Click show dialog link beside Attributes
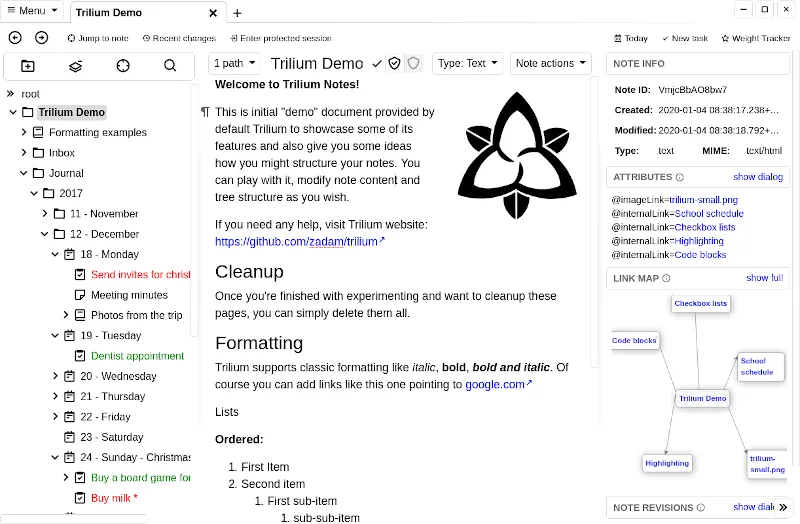The width and height of the screenshot is (800, 524). (757, 177)
